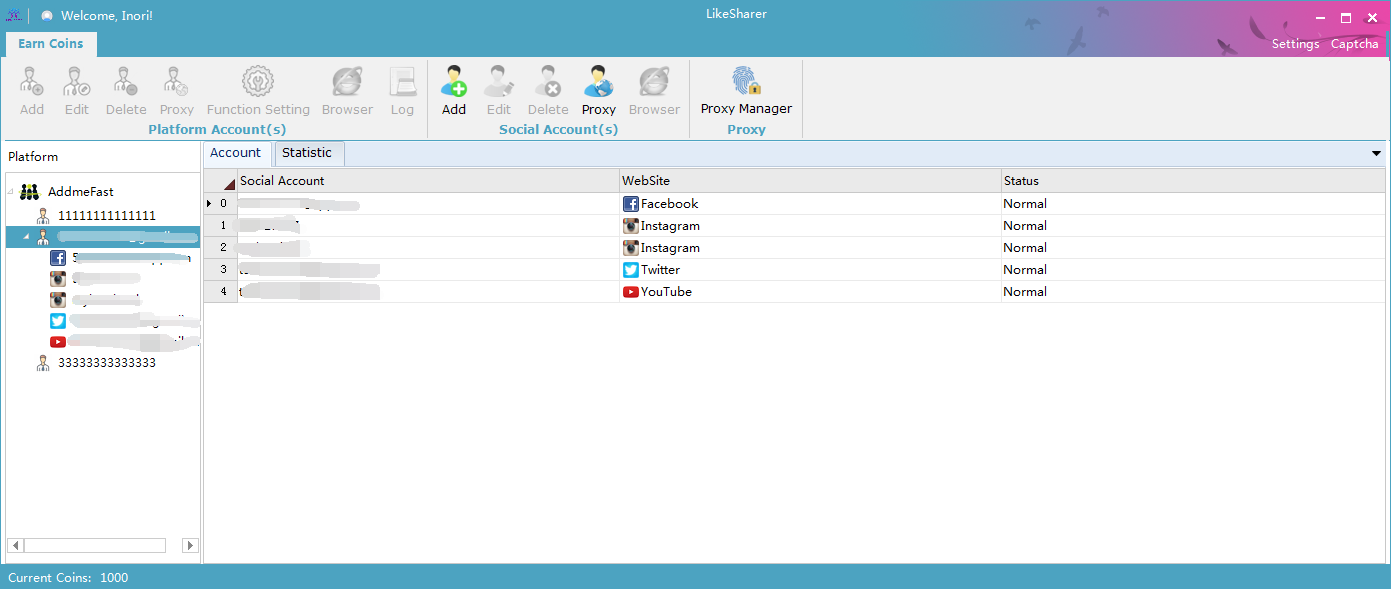Screen dimensions: 1391x589
Task: Click the Instagram cell in row 2
Action: click(811, 248)
